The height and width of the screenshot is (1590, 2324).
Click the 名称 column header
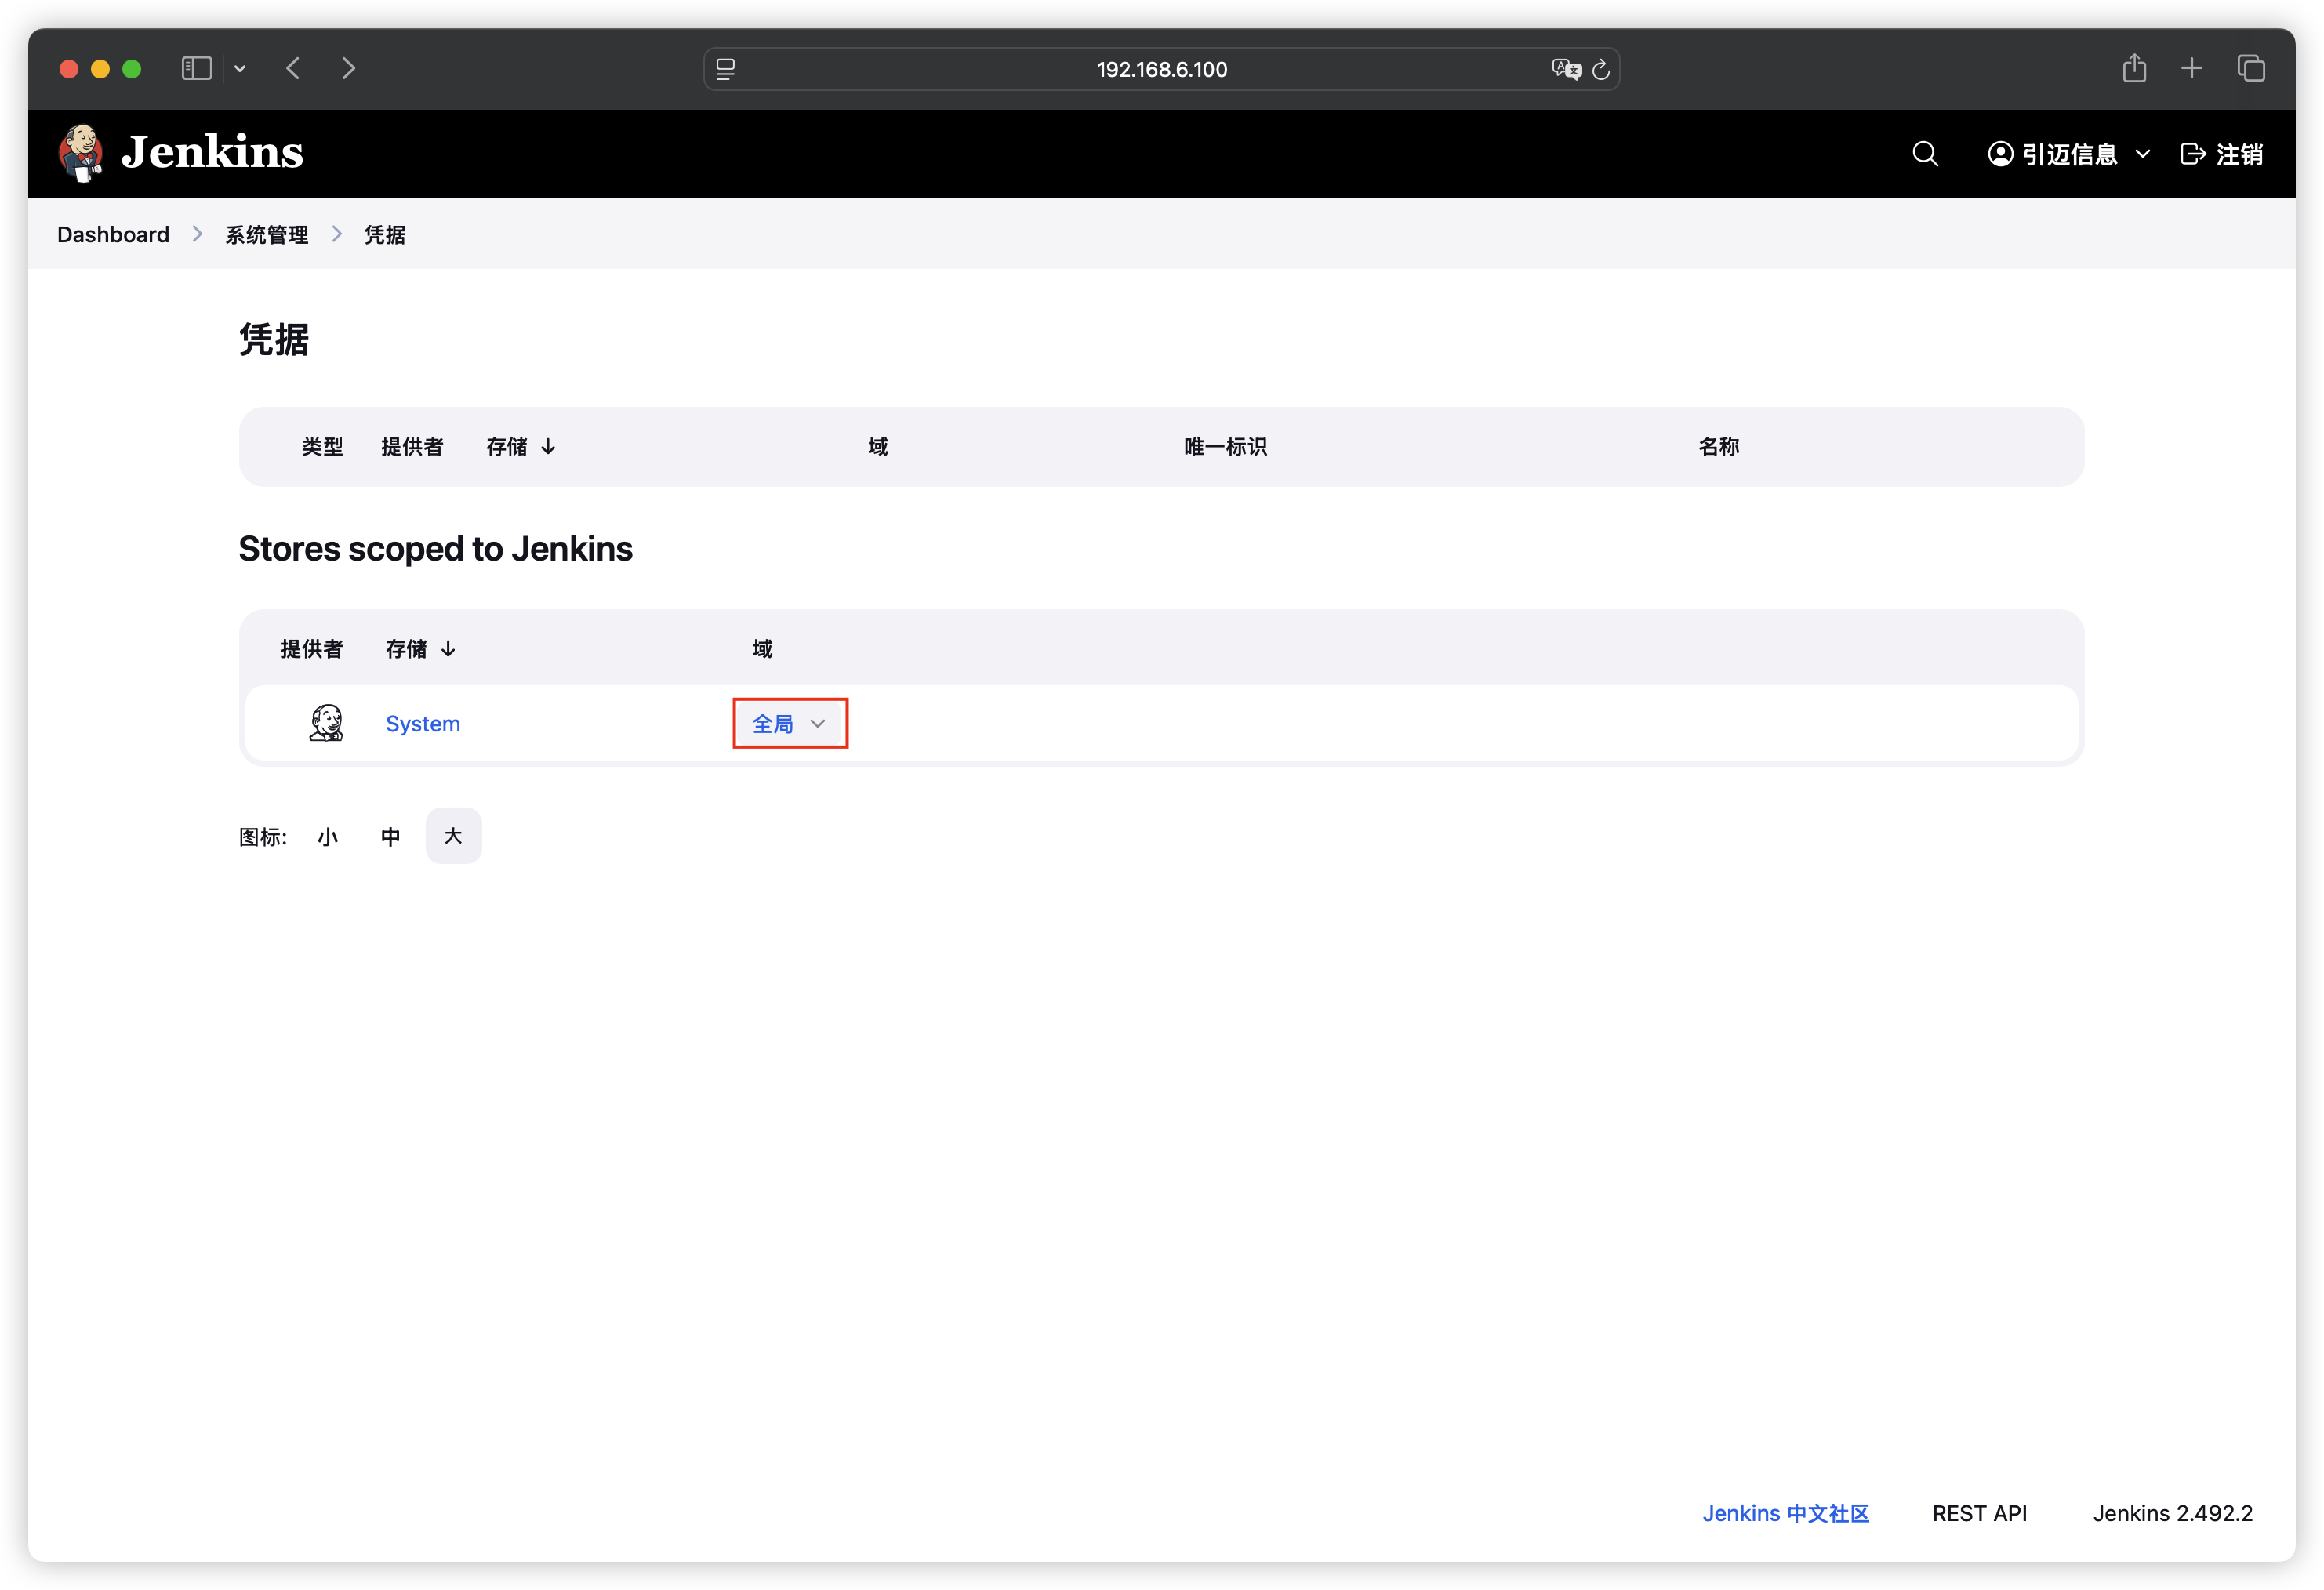tap(1719, 447)
